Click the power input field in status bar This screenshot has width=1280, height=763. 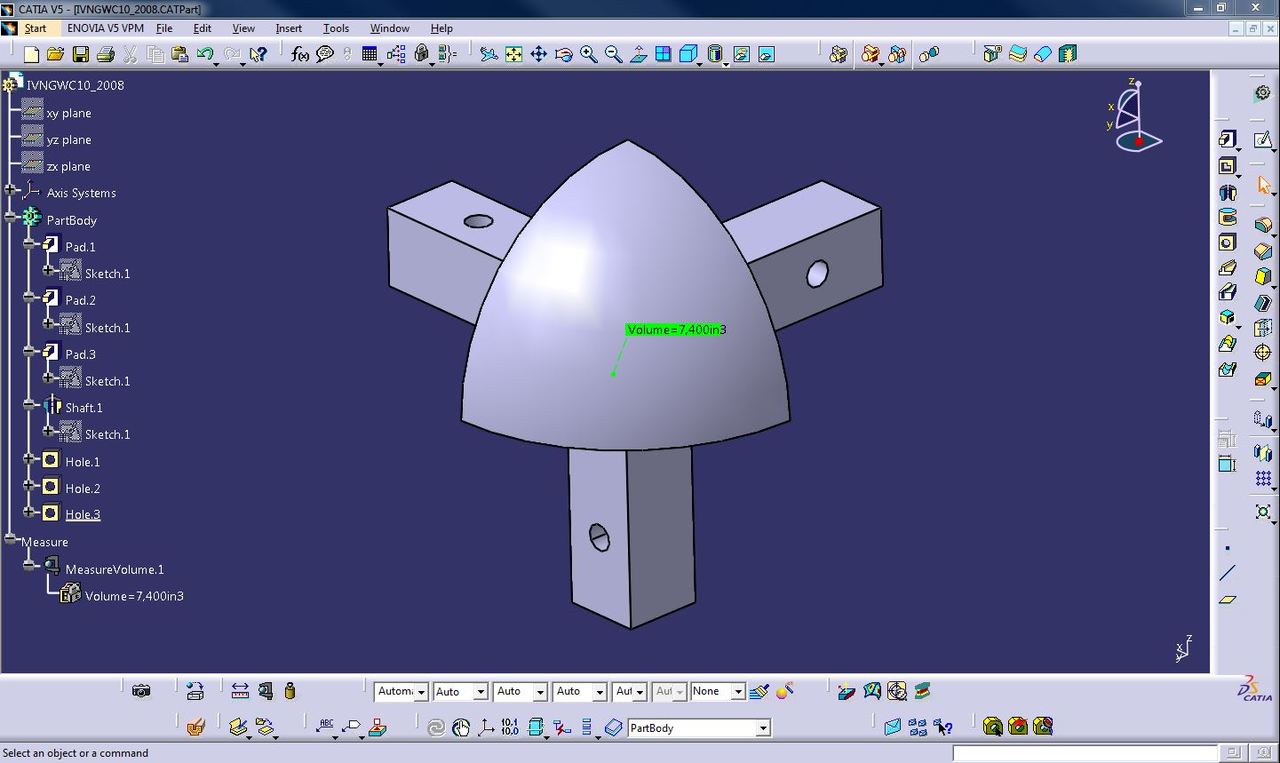pyautogui.click(x=1085, y=752)
